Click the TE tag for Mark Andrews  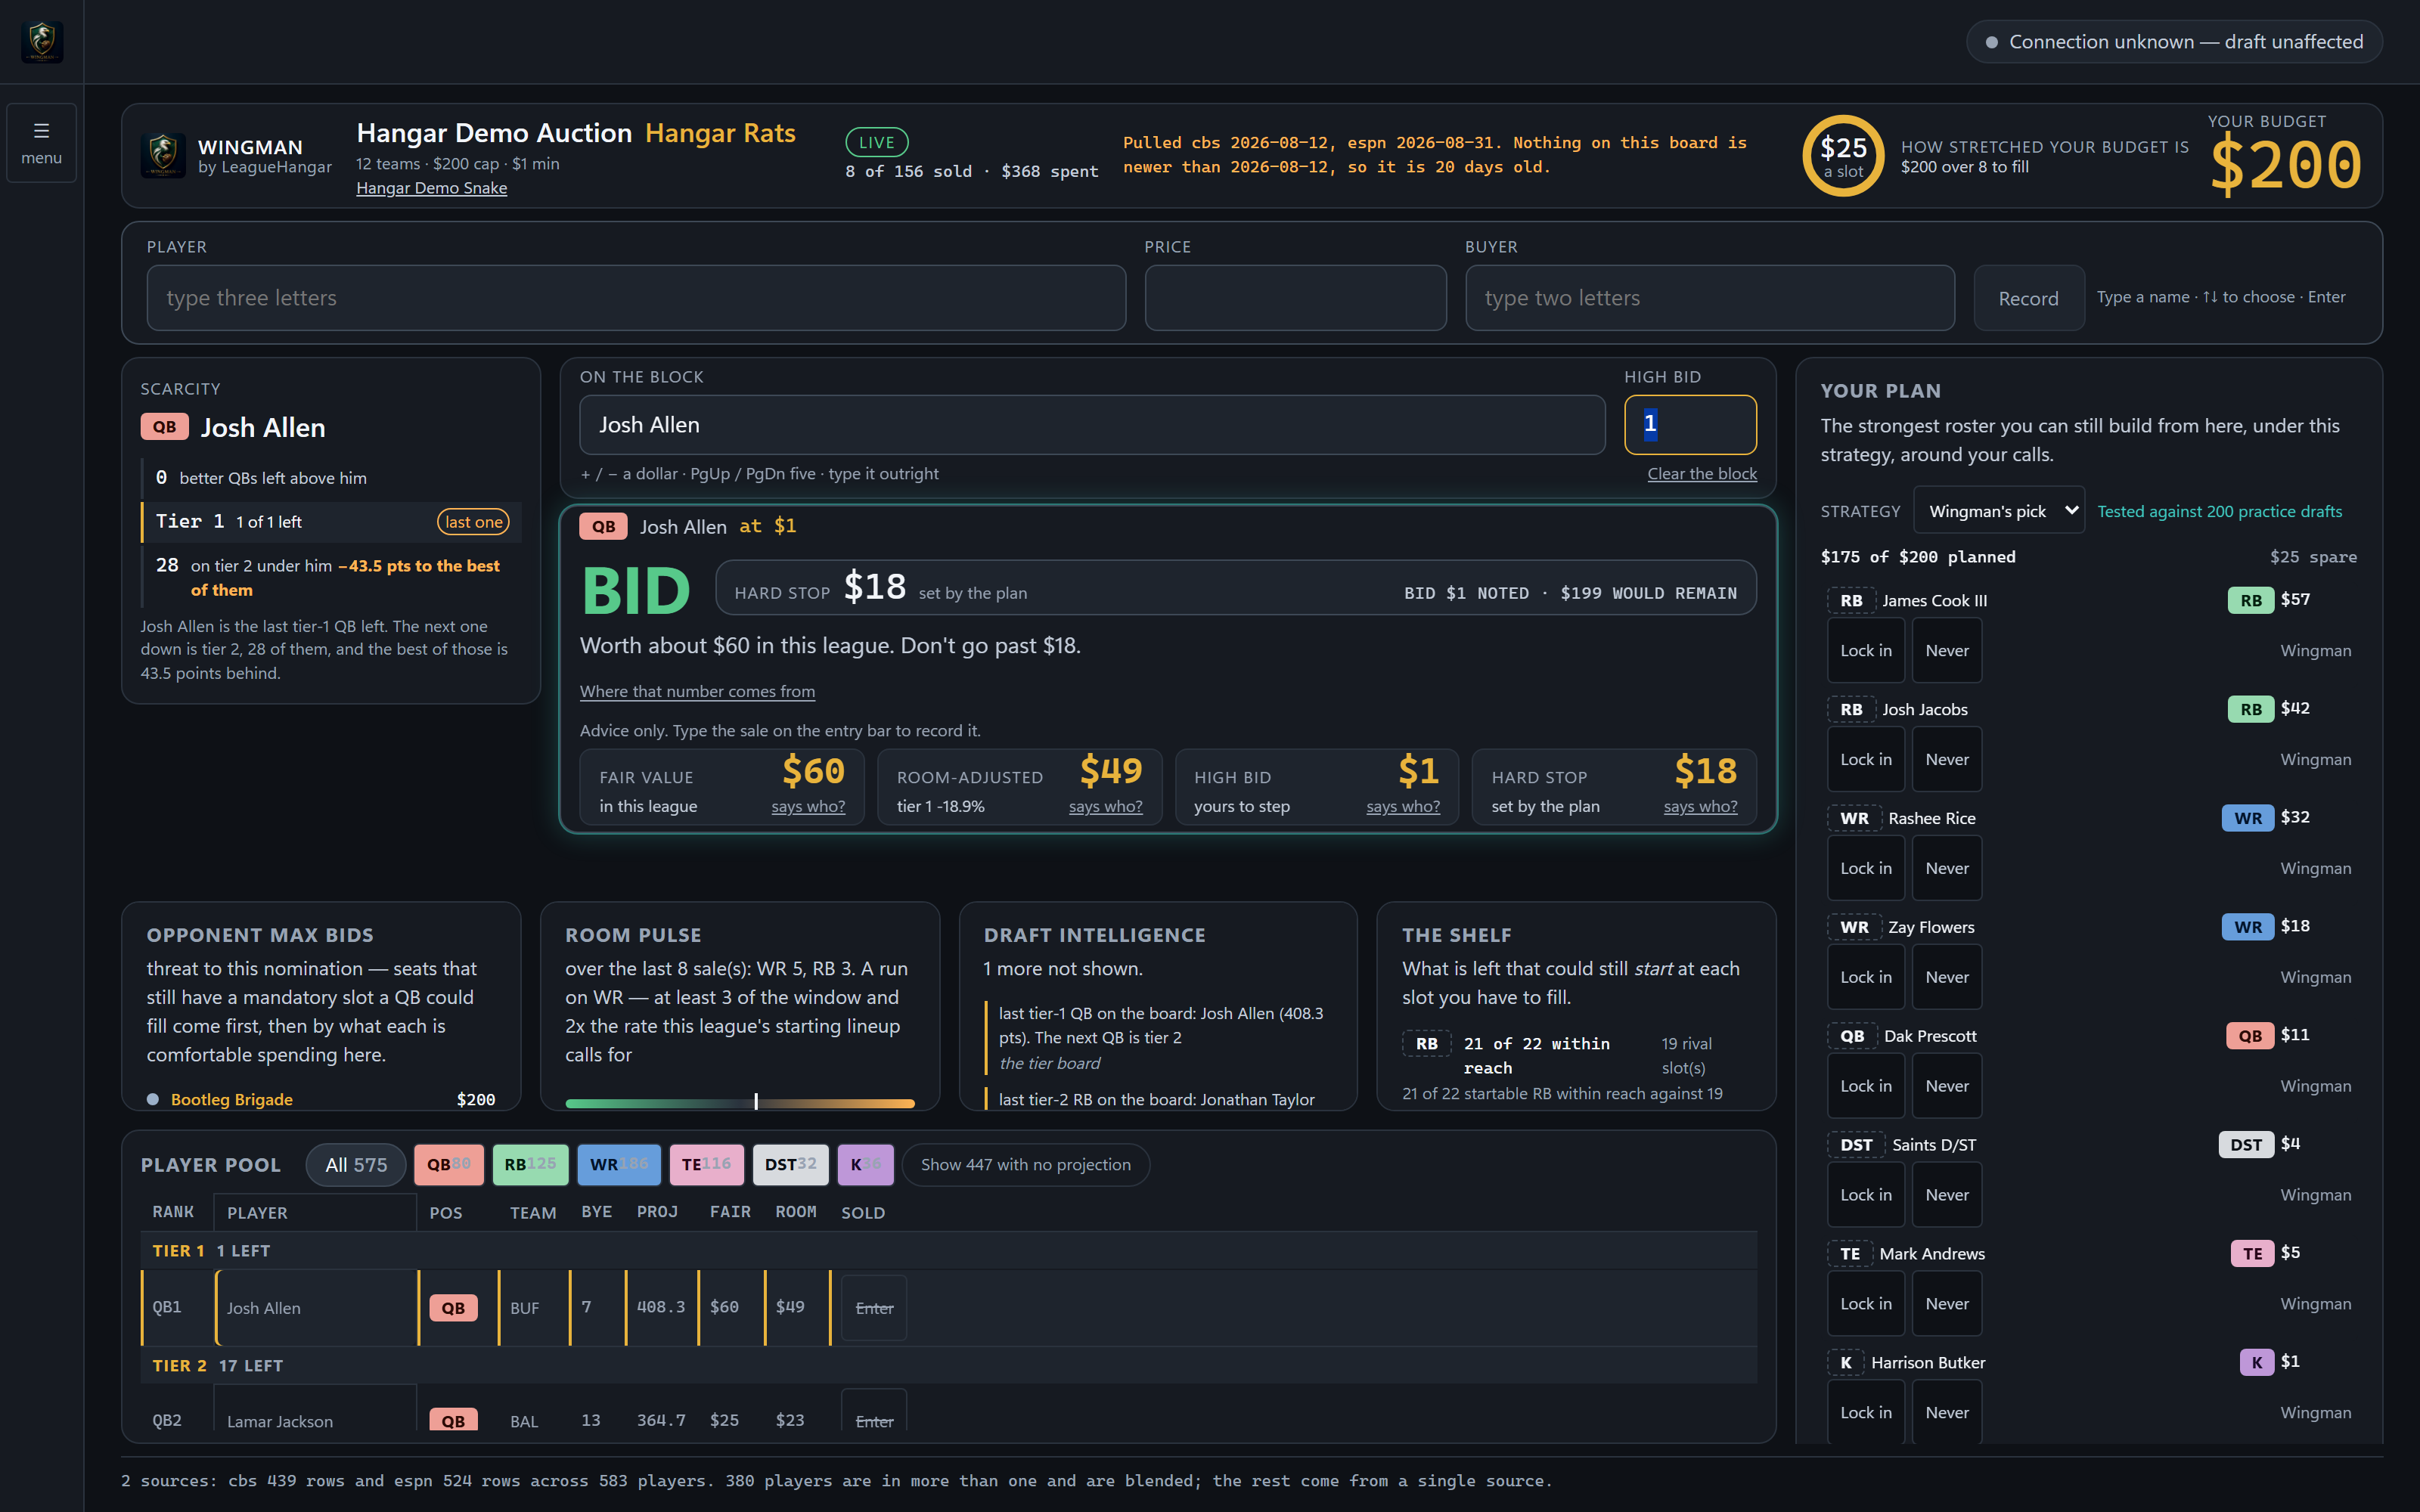[2252, 1253]
